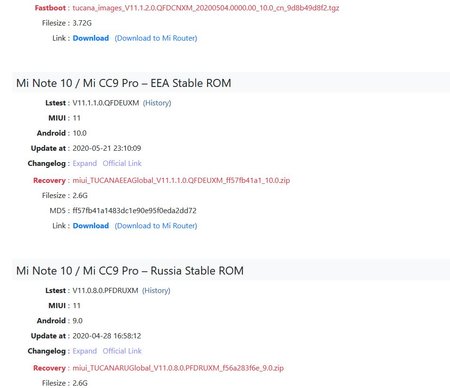This screenshot has width=450, height=388.
Task: Download the China Fastboot ROM
Action: 91,38
